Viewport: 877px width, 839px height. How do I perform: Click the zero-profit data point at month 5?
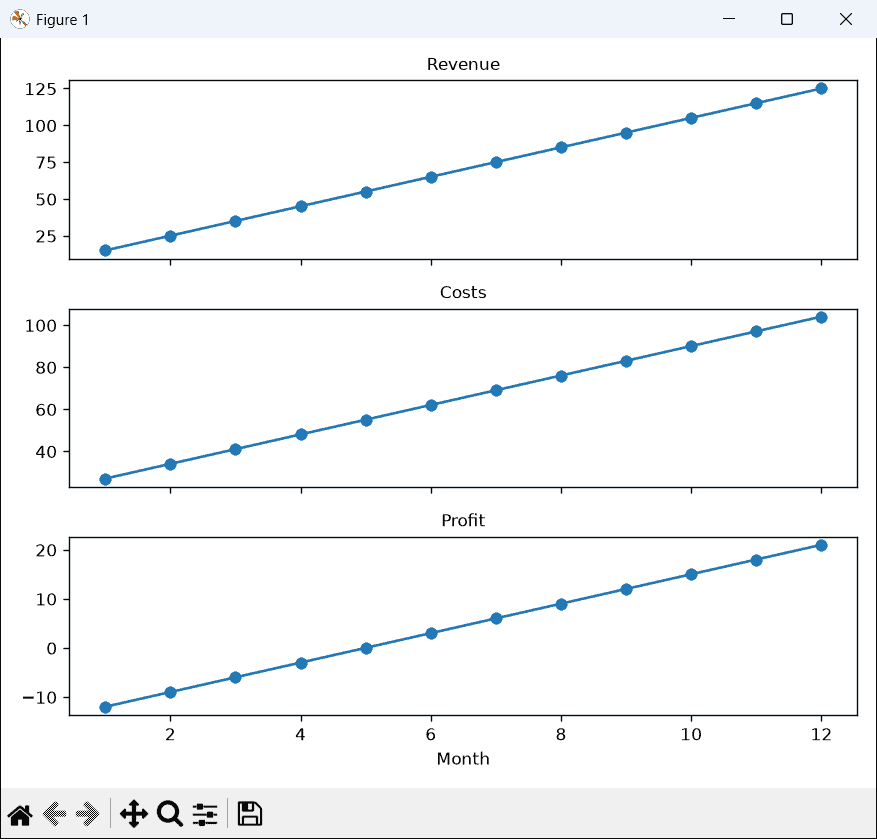coord(366,648)
